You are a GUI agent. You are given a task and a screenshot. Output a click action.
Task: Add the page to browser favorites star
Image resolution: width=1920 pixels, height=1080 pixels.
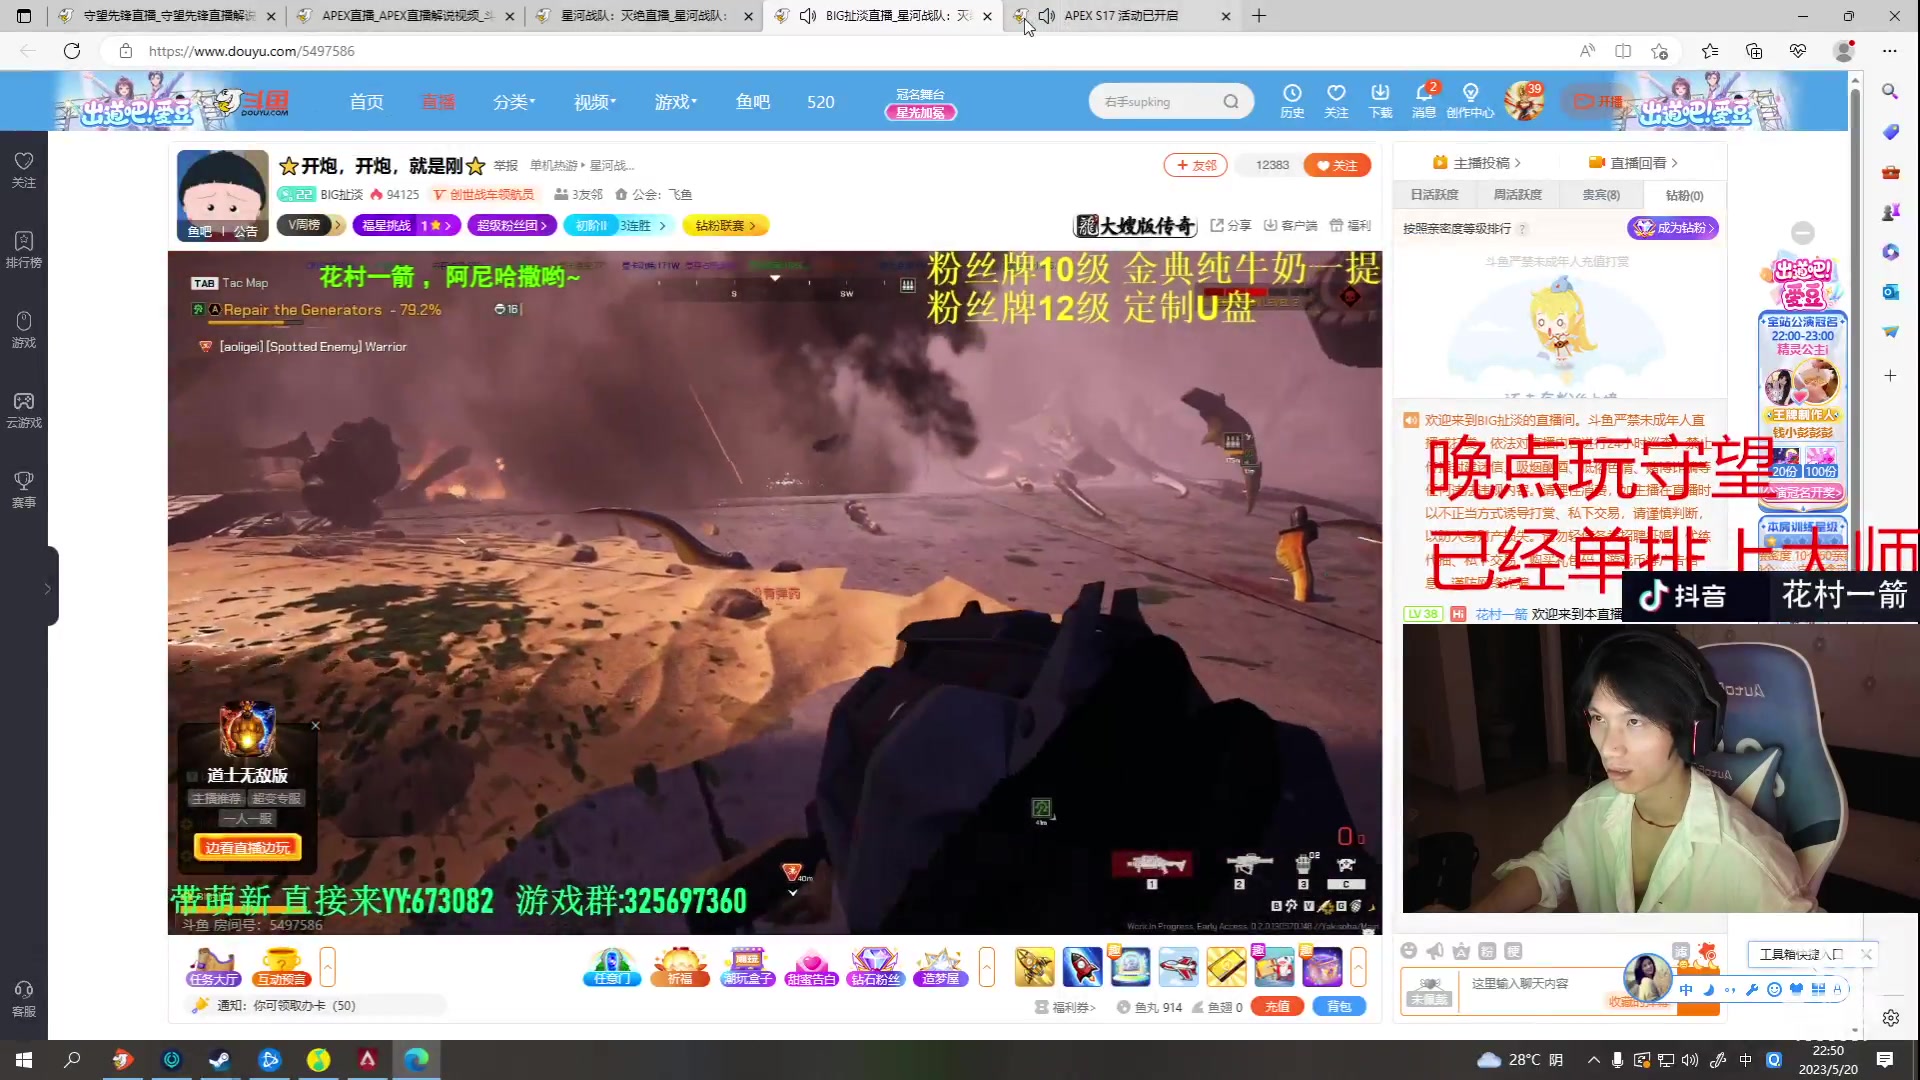[x=1660, y=51]
